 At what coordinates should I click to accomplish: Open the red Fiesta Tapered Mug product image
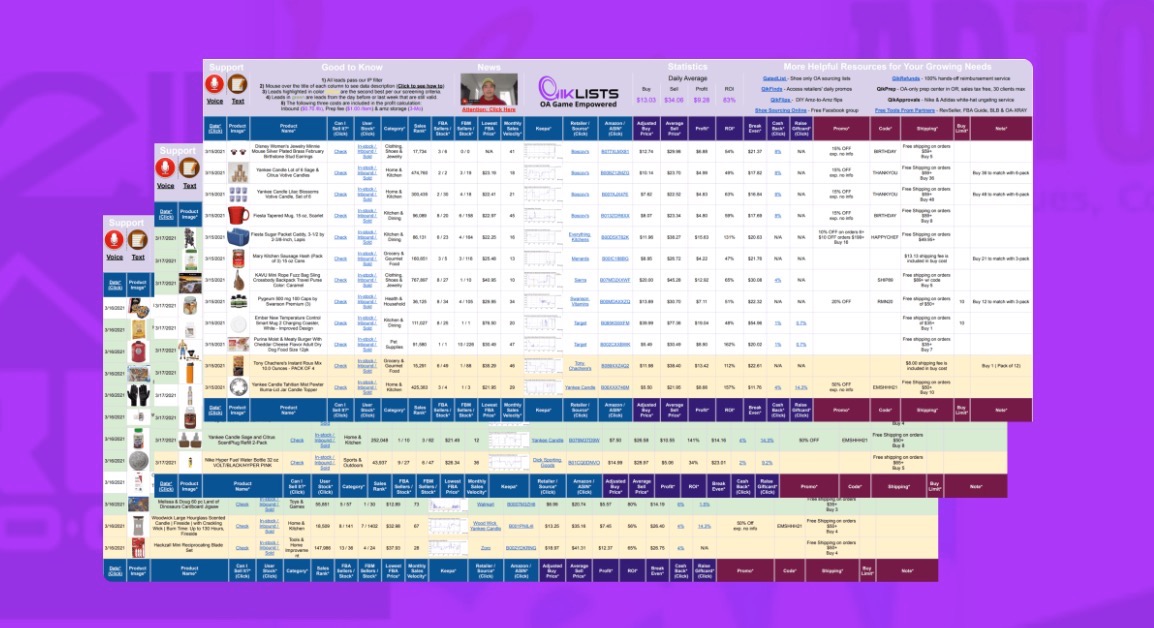238,213
